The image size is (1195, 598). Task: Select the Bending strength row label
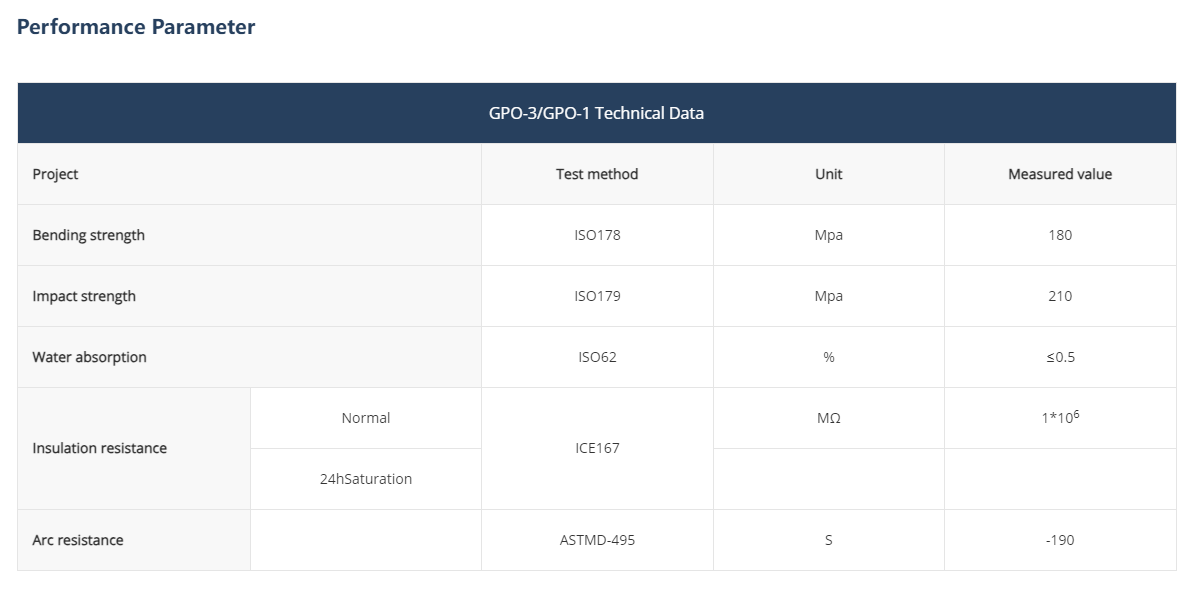(x=88, y=235)
